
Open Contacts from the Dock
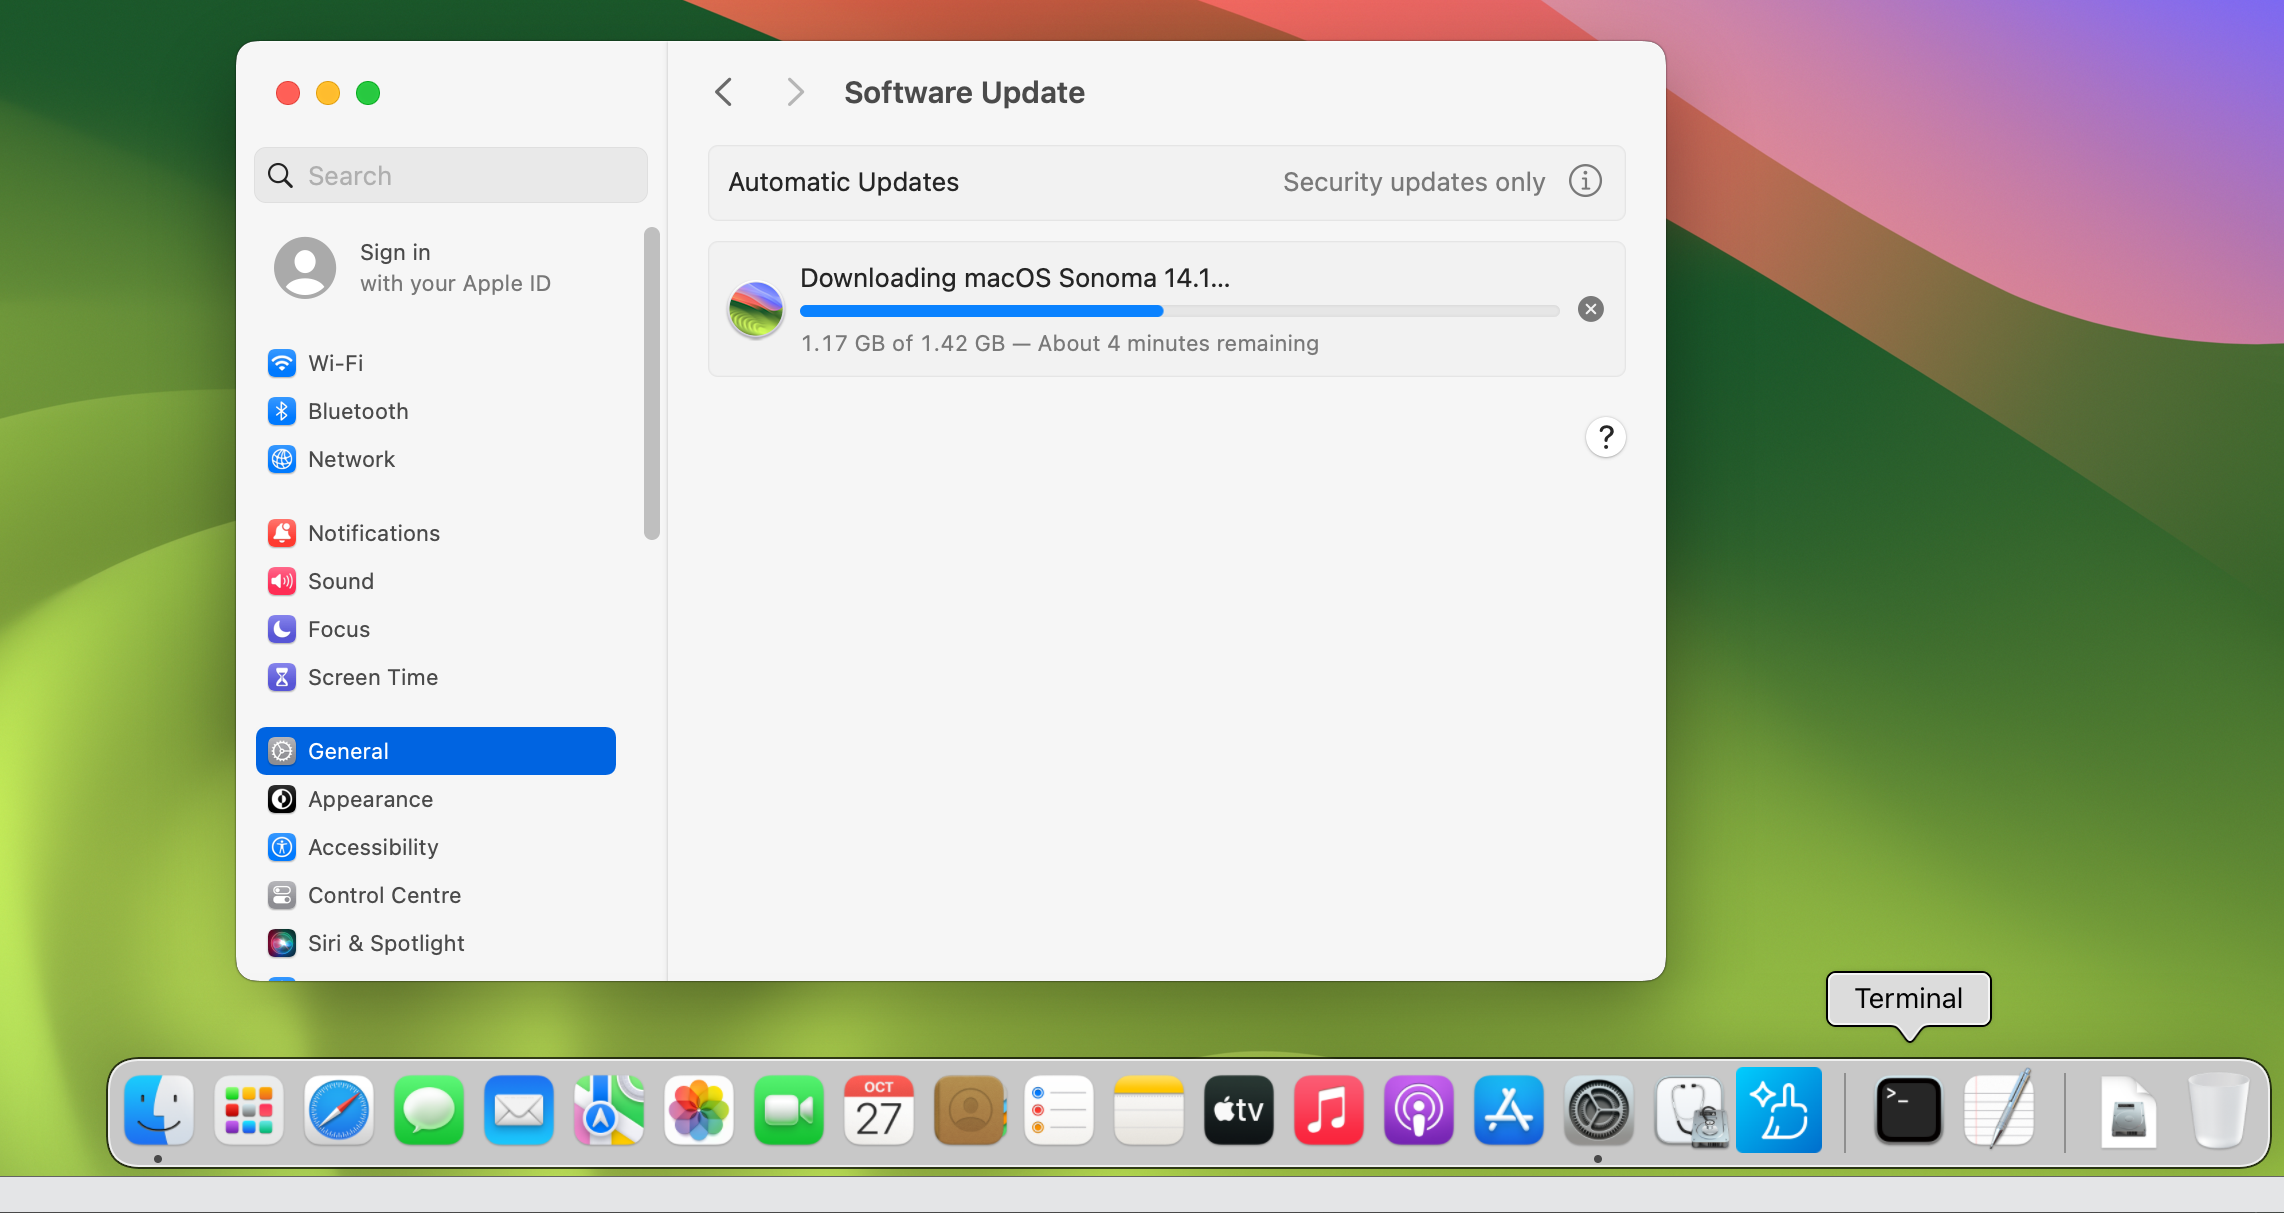(x=969, y=1110)
